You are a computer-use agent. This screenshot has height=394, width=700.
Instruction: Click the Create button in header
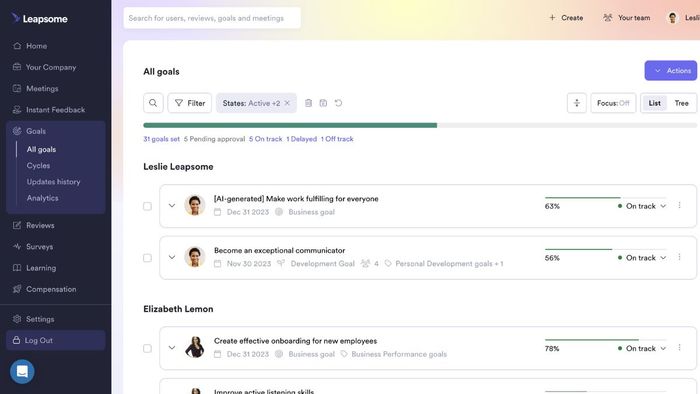pyautogui.click(x=566, y=18)
